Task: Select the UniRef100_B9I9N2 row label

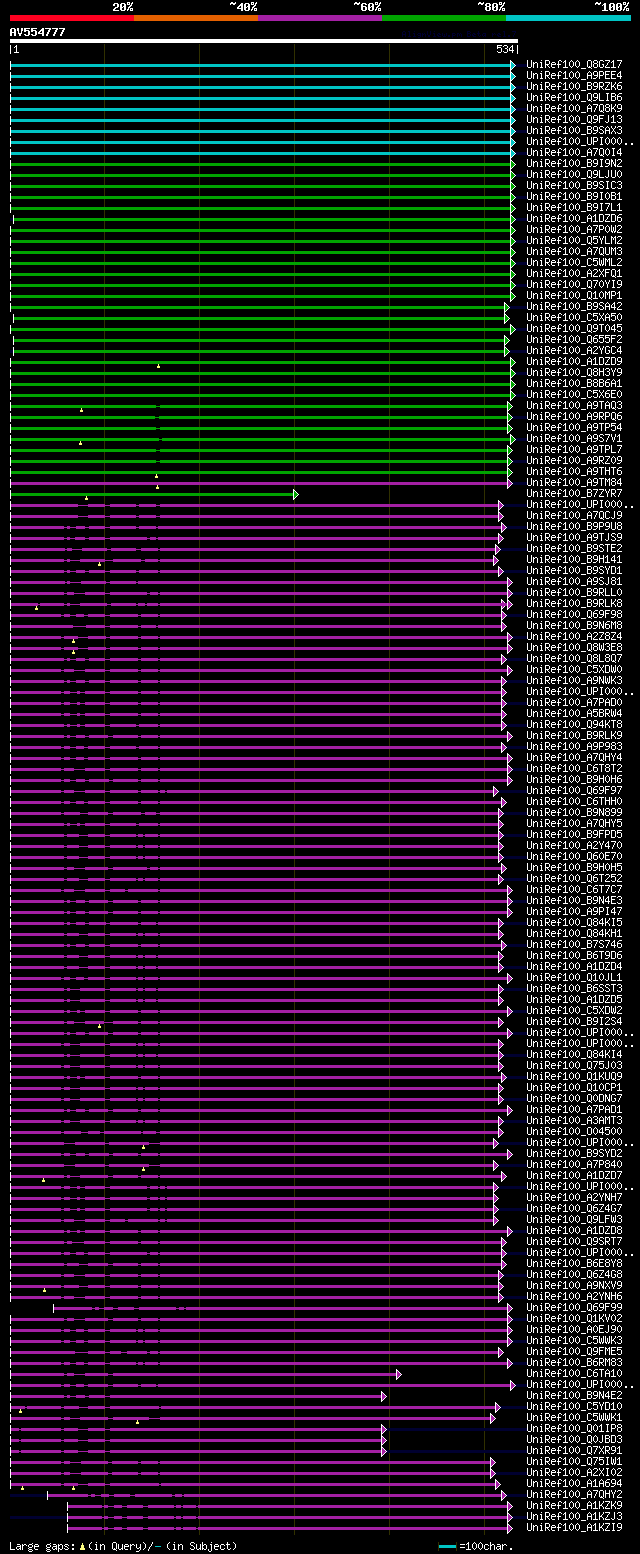Action: coord(574,163)
